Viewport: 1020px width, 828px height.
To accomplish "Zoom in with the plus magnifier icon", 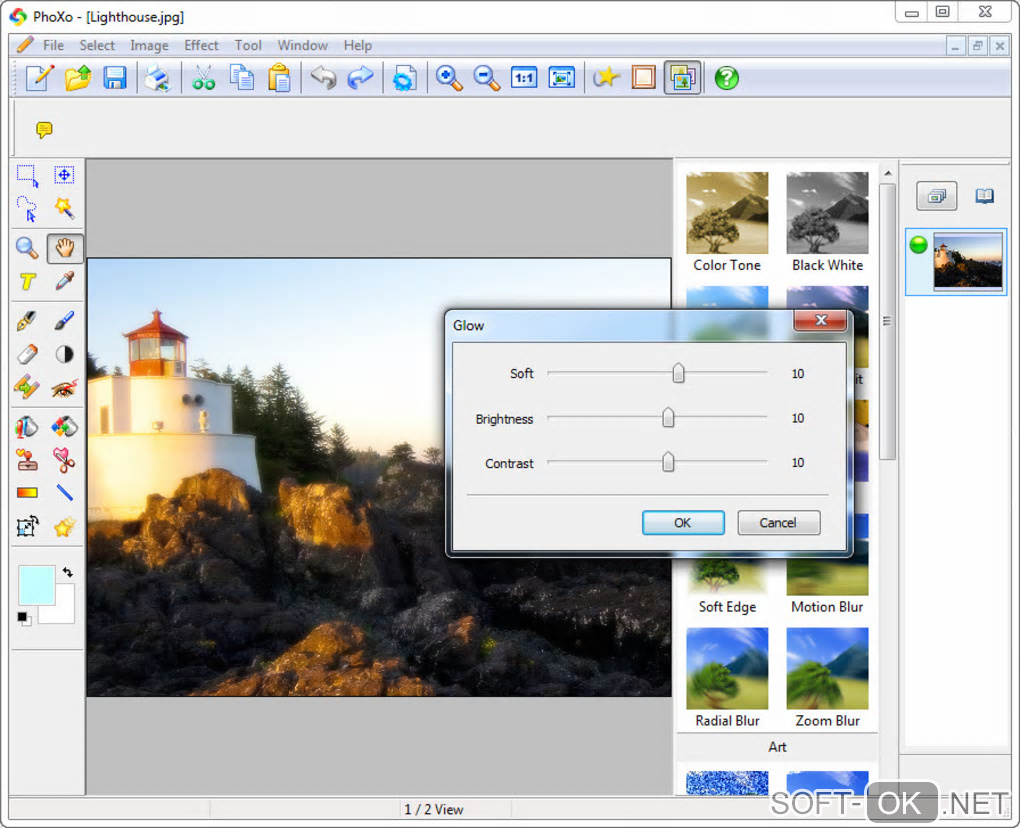I will [x=449, y=78].
